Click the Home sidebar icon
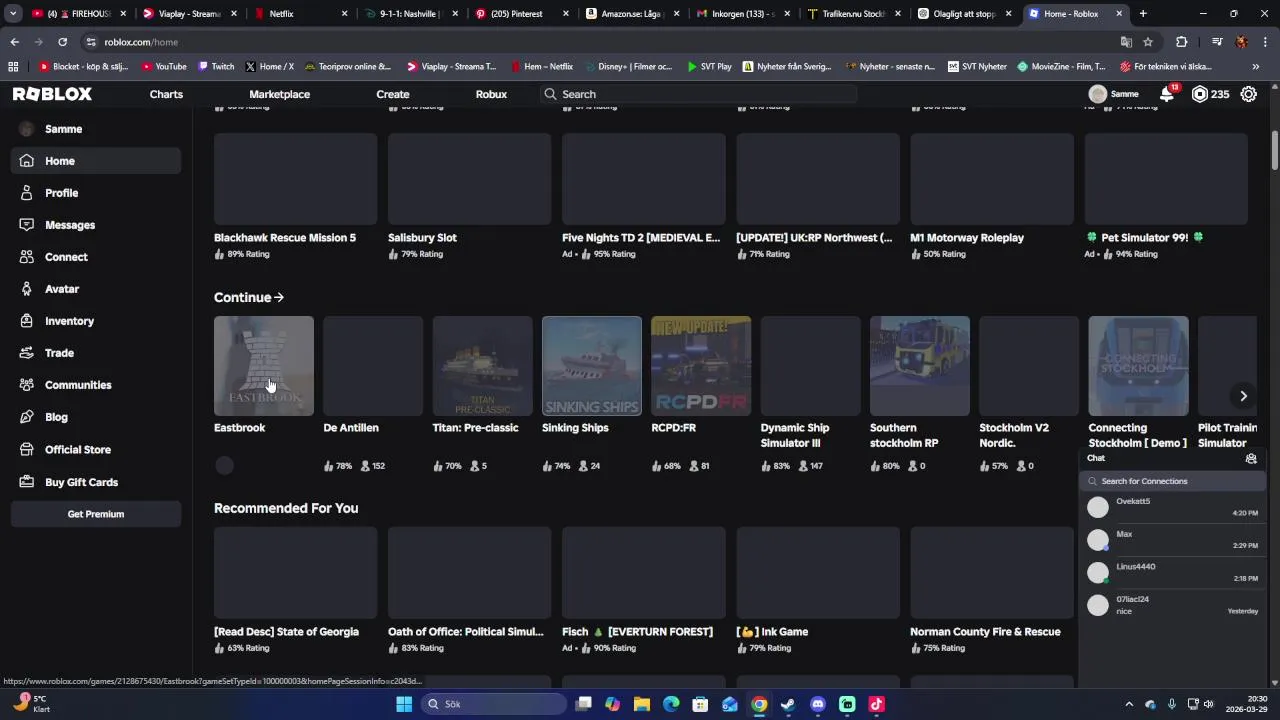1280x720 pixels. point(27,161)
